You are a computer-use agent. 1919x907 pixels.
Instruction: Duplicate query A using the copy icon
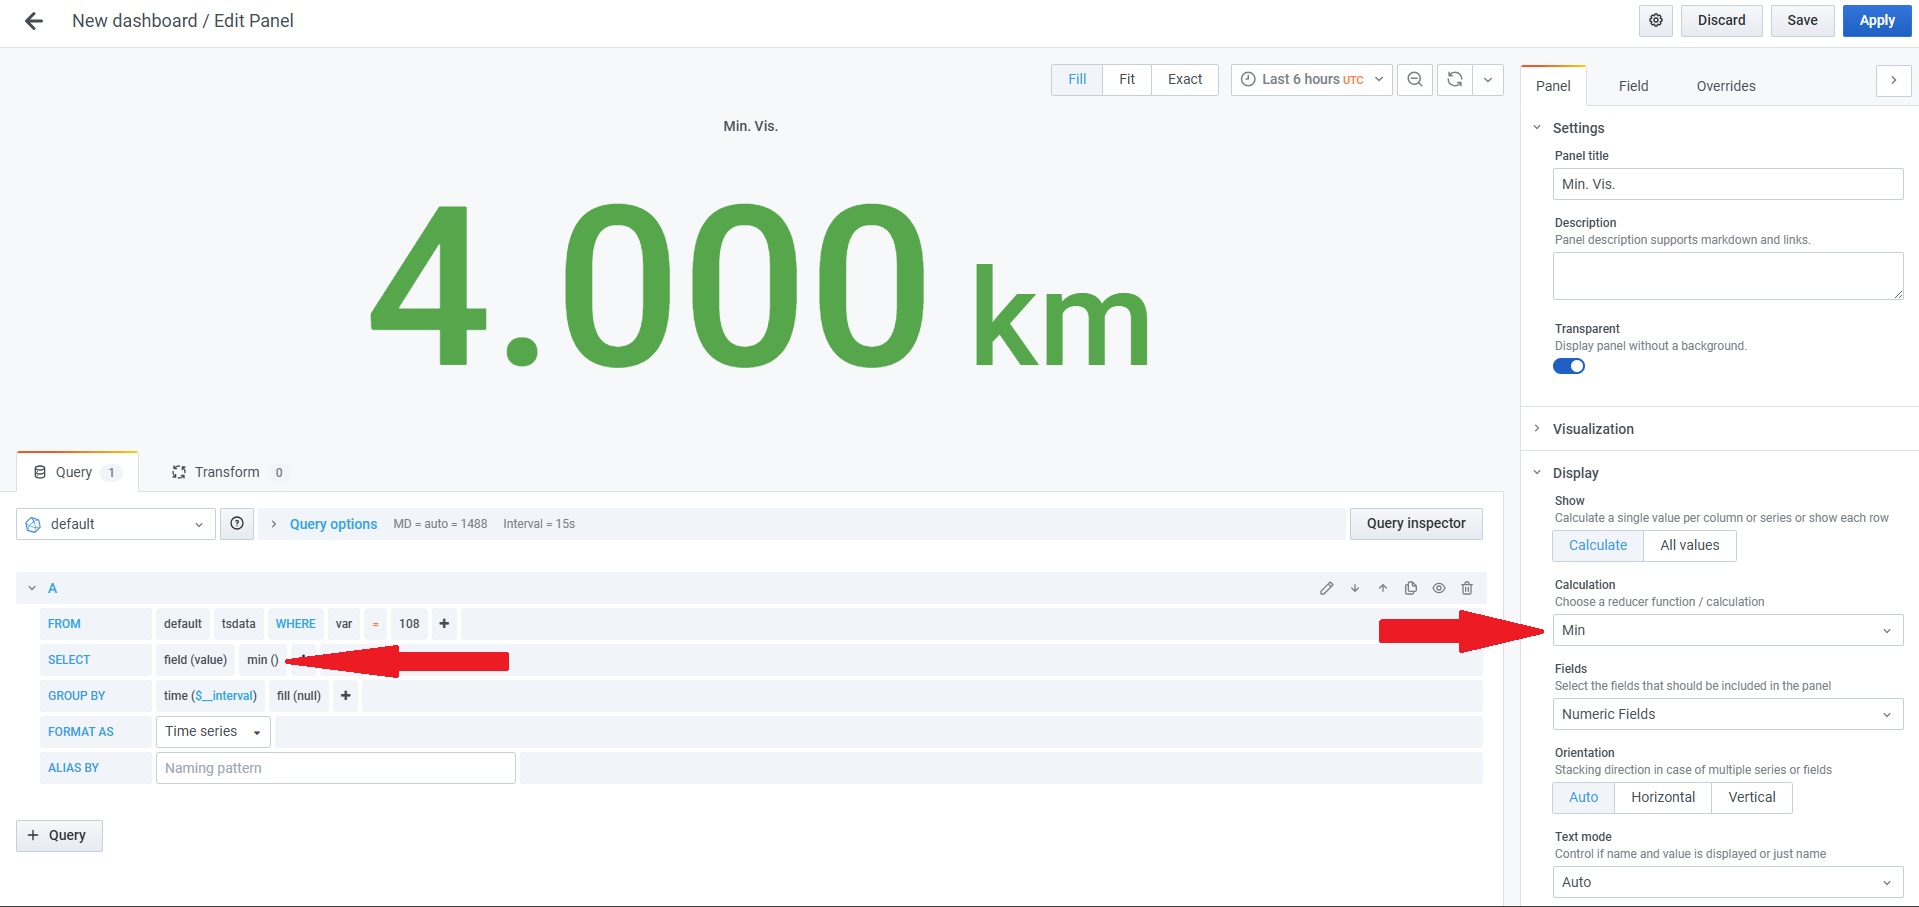coord(1410,588)
